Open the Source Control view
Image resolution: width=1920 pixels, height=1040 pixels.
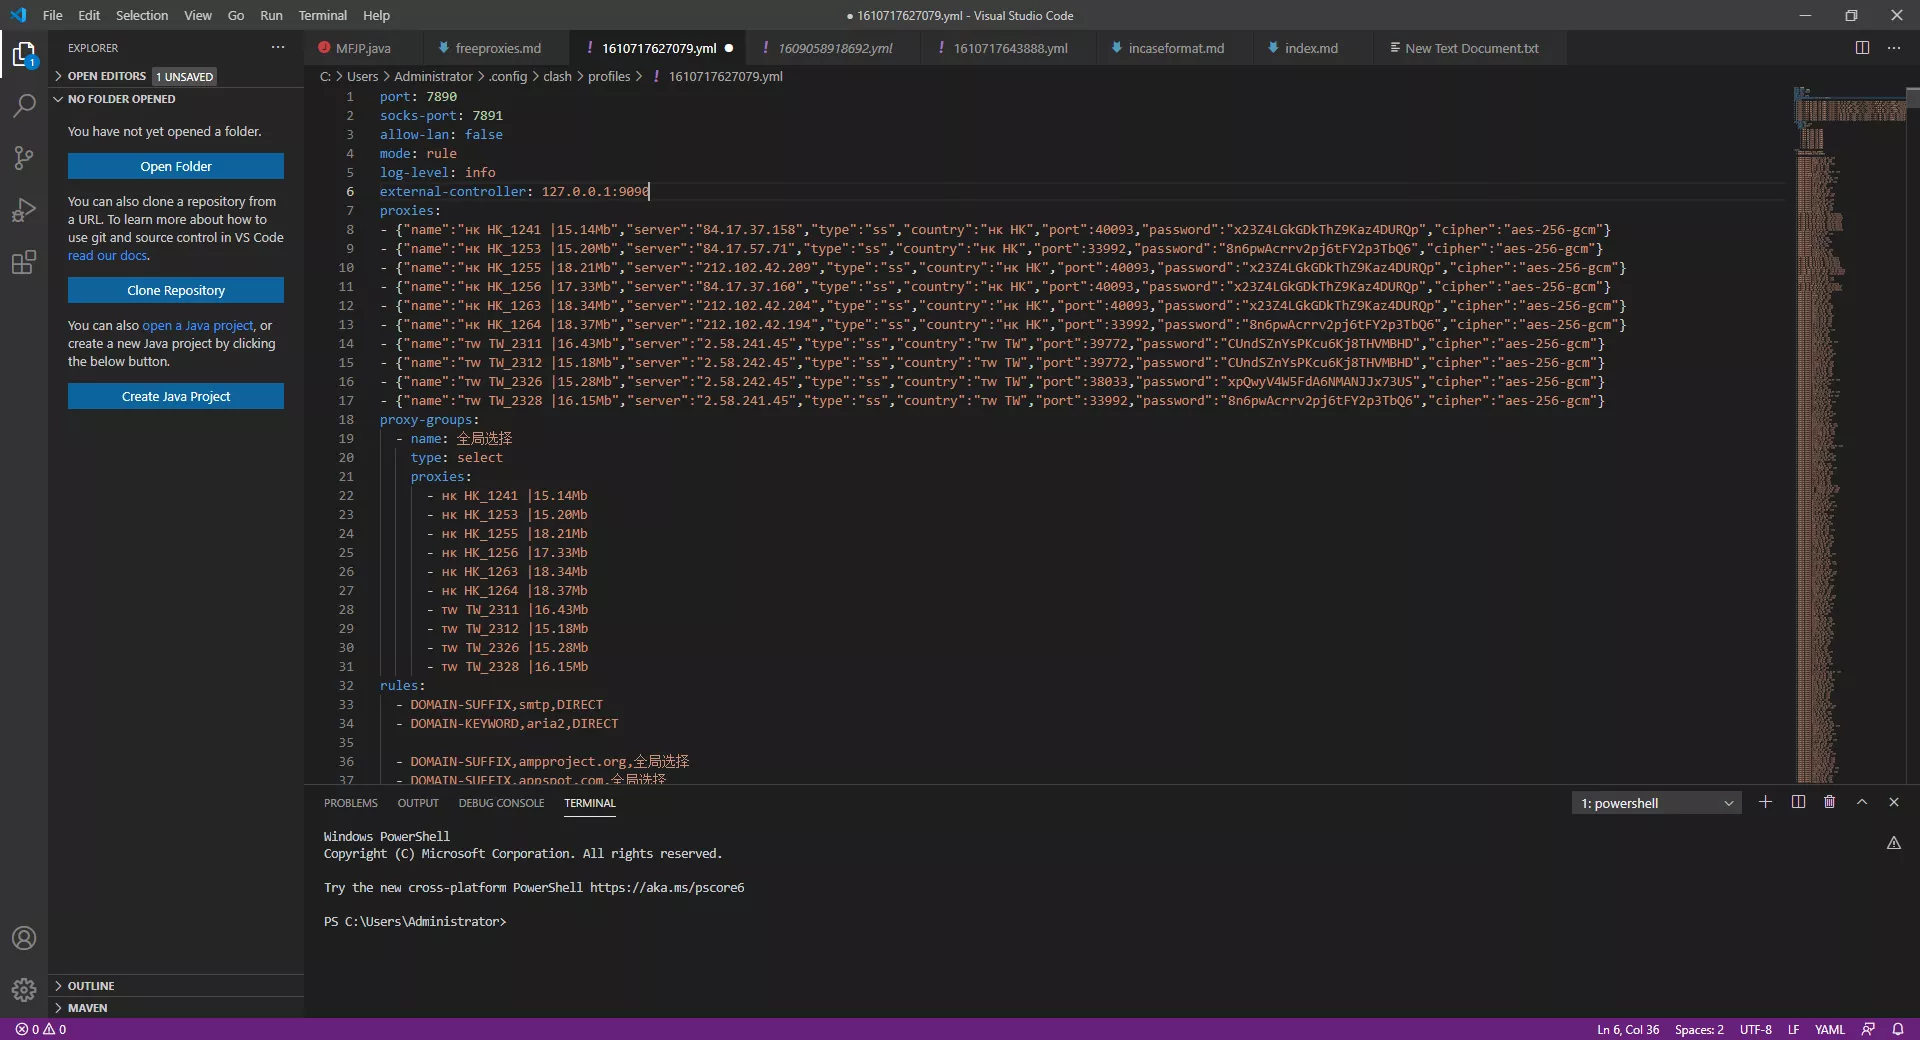24,158
